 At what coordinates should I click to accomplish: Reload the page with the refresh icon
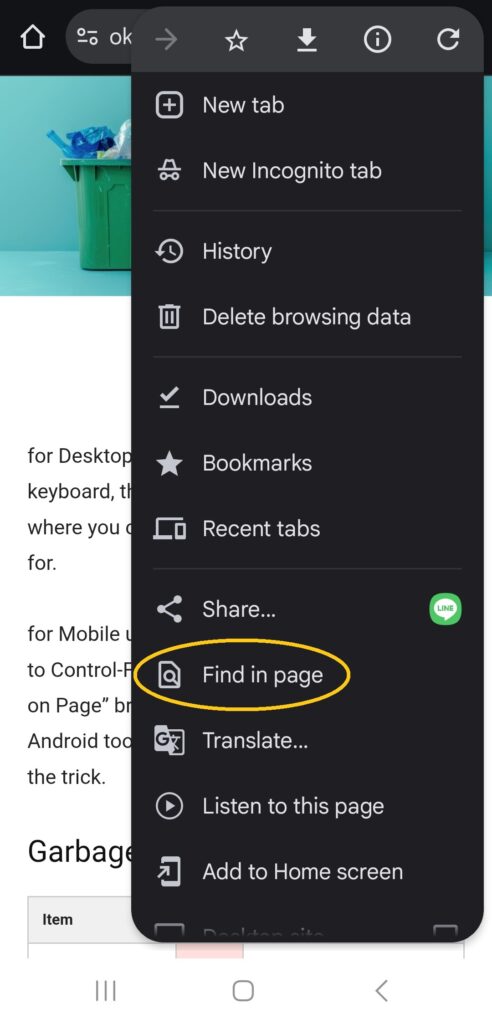[448, 40]
